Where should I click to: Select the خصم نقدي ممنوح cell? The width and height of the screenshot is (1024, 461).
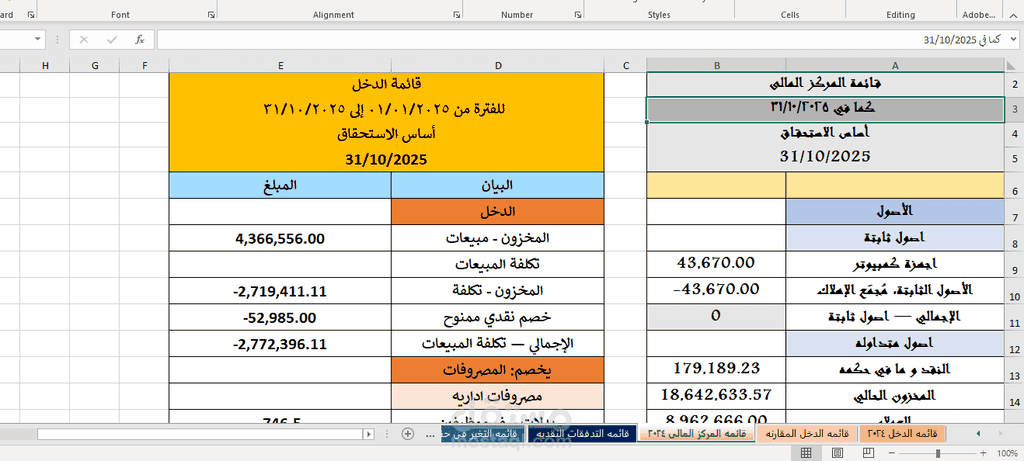(x=498, y=317)
